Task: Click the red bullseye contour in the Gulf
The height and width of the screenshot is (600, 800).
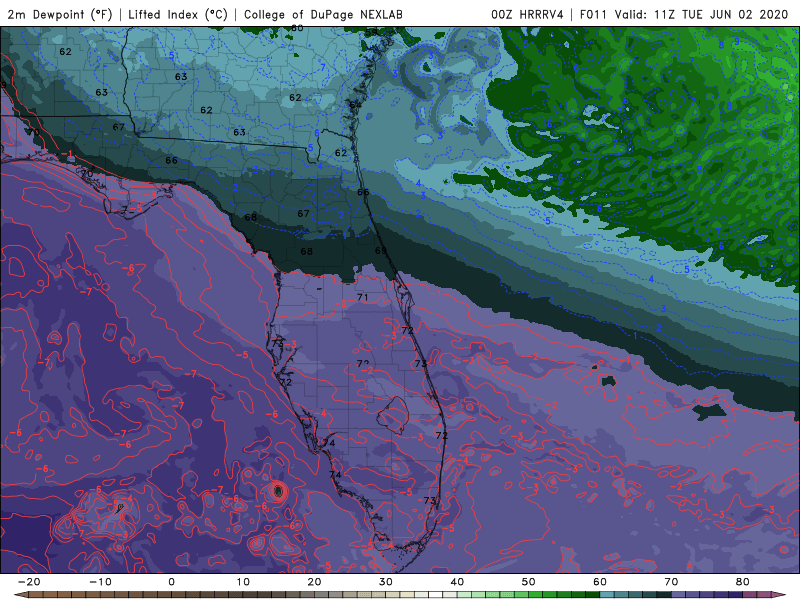Action: [x=278, y=491]
